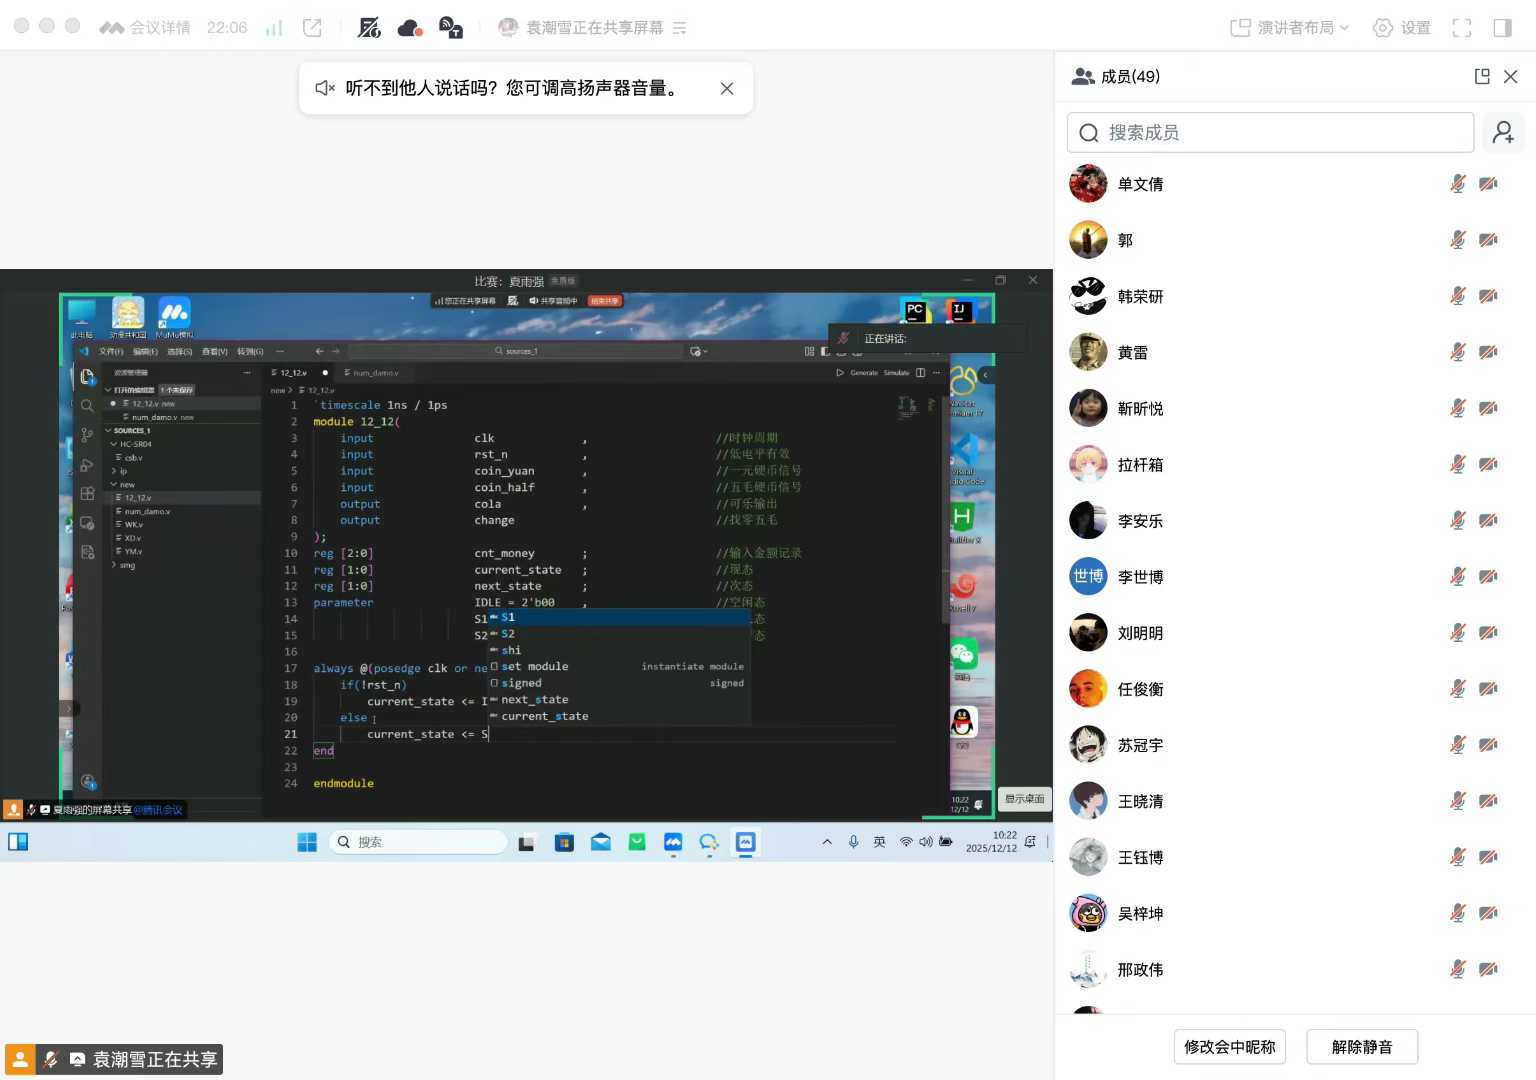Click the pop-out window icon in top bar
1536x1080 pixels.
tap(312, 27)
